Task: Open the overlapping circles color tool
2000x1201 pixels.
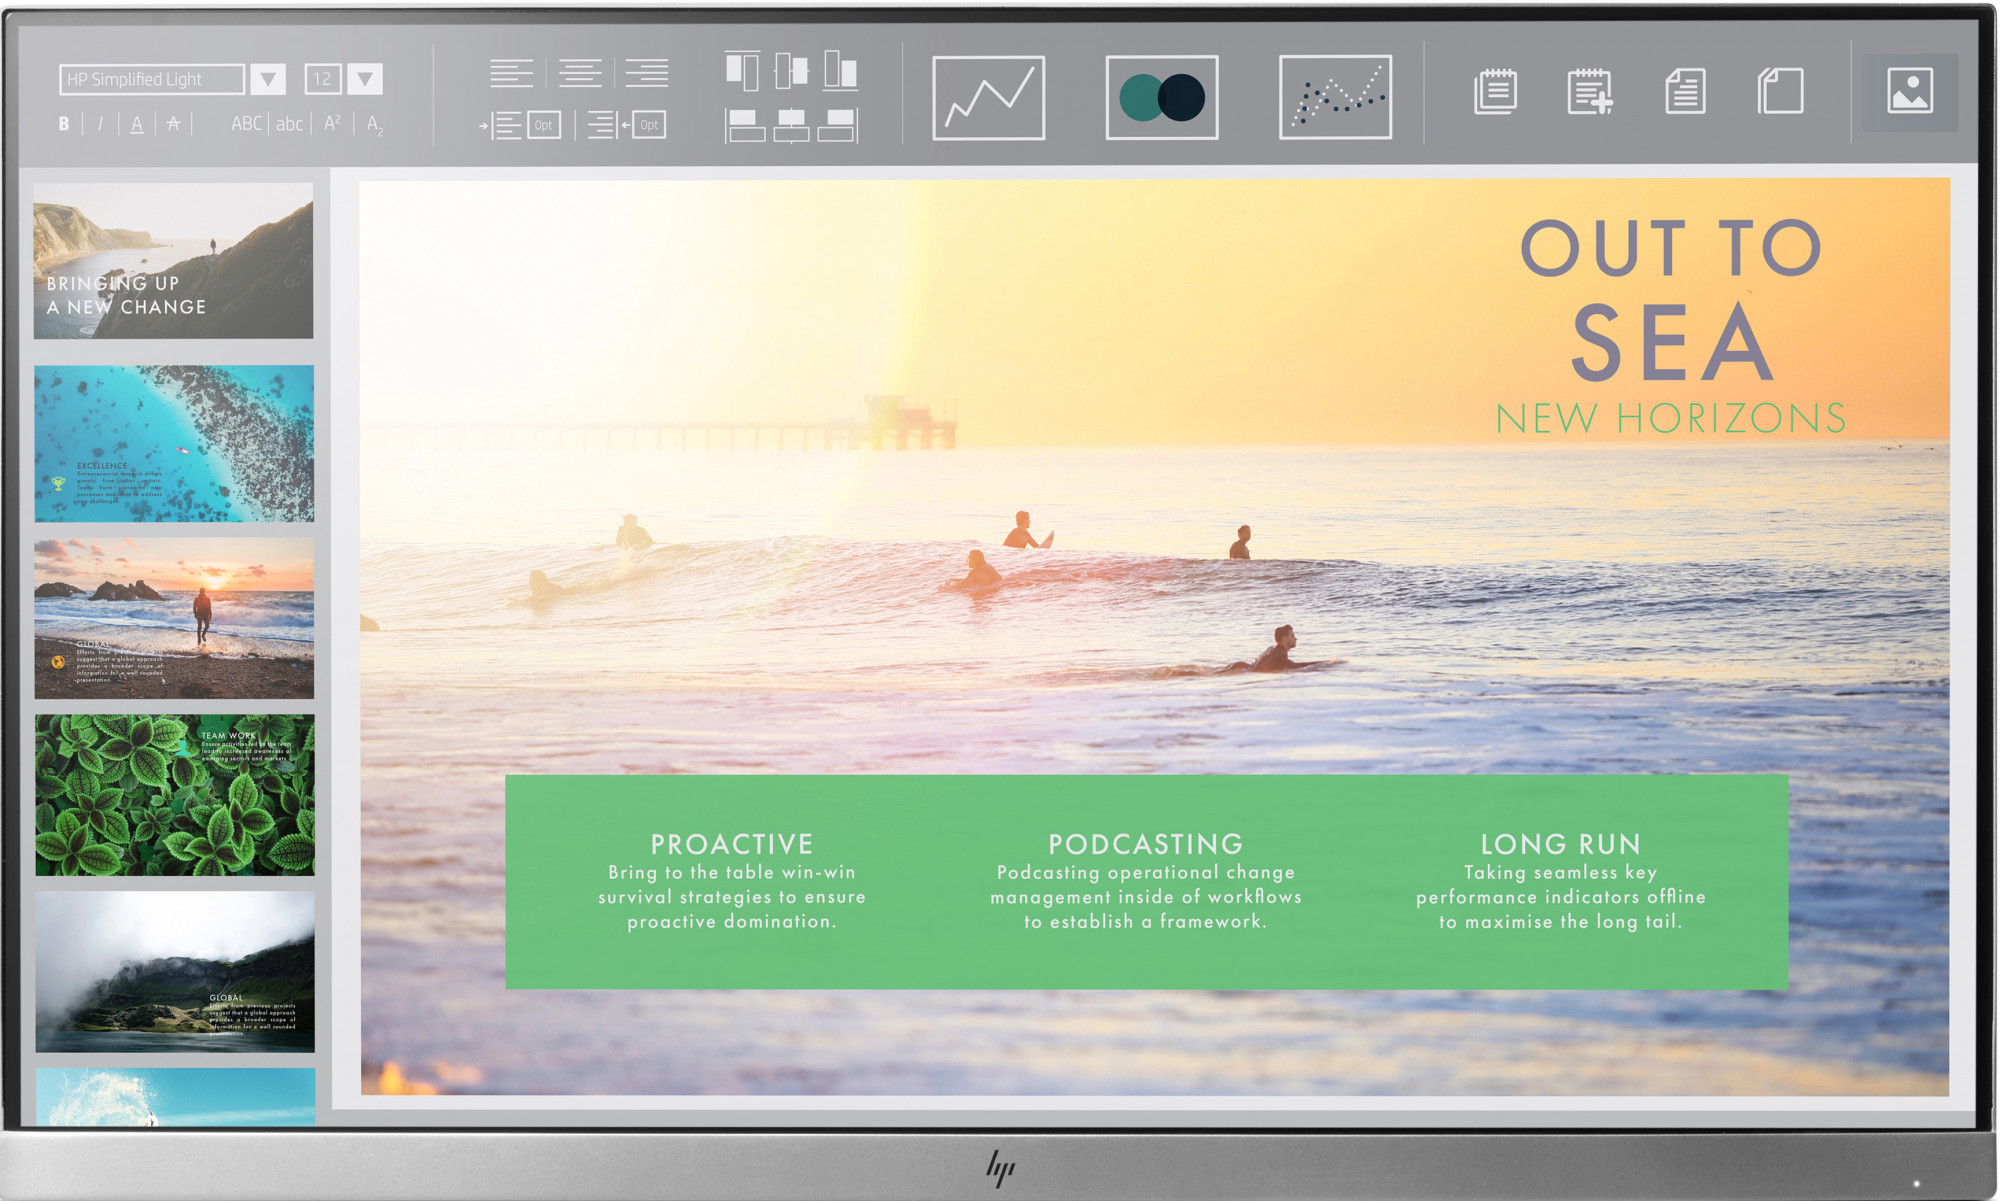Action: click(1162, 98)
